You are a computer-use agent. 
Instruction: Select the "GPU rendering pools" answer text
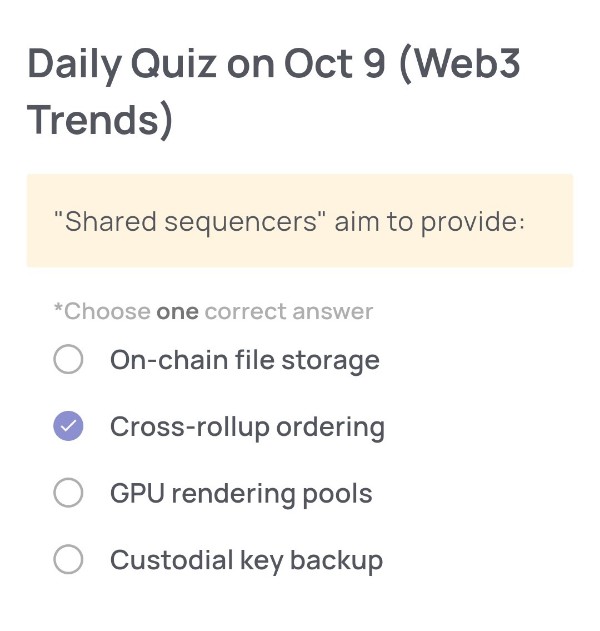[x=241, y=493]
